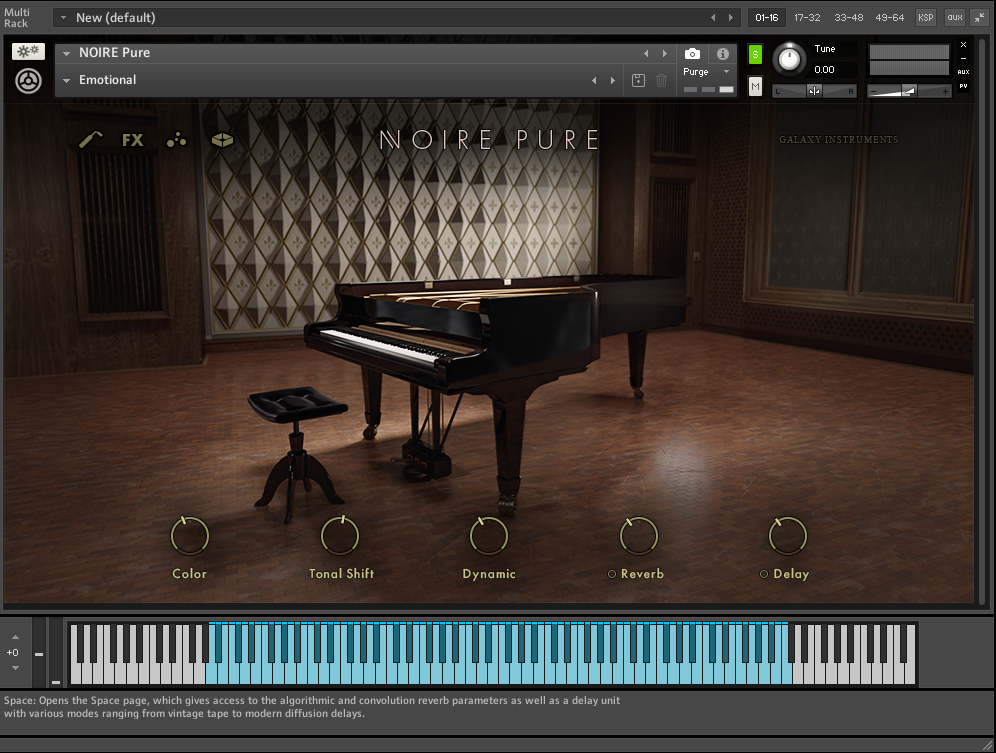Click the Native Instruments logo icon under the snowflake
The height and width of the screenshot is (753, 996).
tap(29, 81)
